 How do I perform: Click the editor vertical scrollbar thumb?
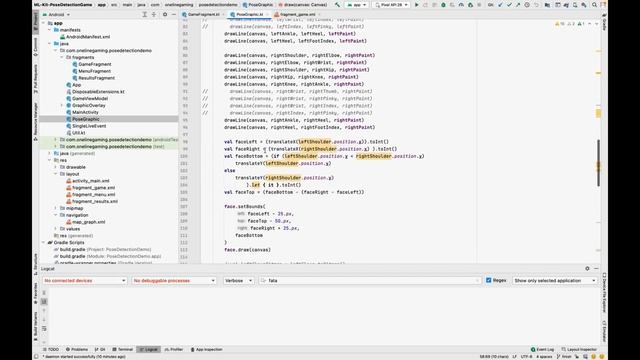(598, 162)
